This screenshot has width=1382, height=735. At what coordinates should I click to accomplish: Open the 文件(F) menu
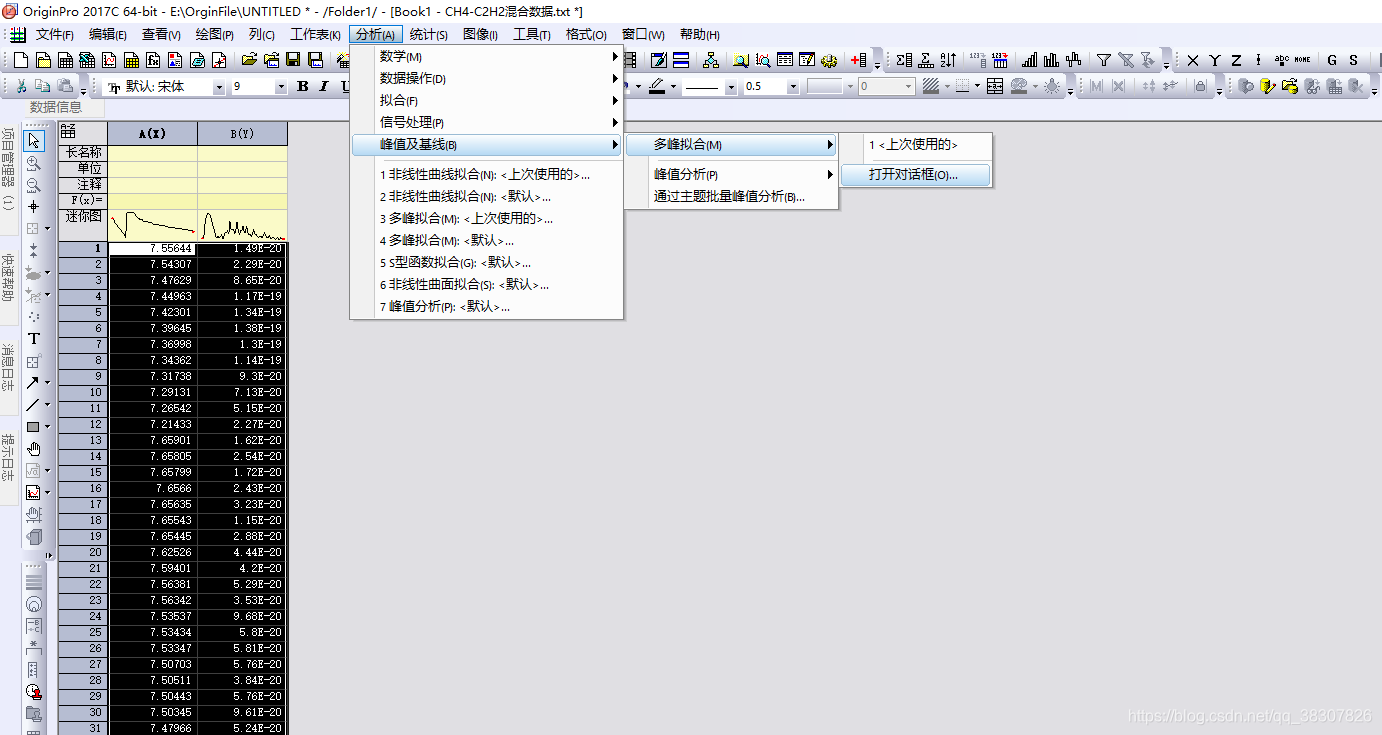[x=54, y=34]
